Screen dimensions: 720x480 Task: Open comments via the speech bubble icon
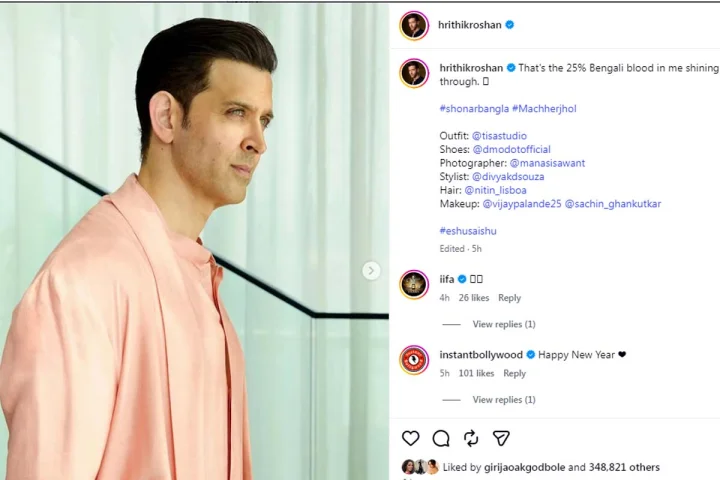click(441, 438)
